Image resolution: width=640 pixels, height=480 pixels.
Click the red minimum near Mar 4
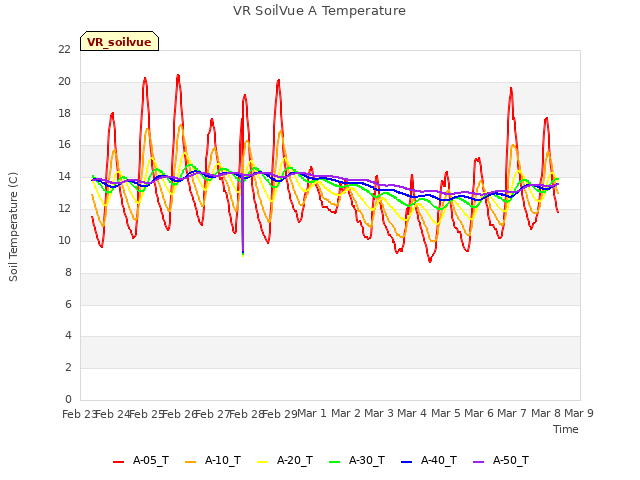[430, 260]
